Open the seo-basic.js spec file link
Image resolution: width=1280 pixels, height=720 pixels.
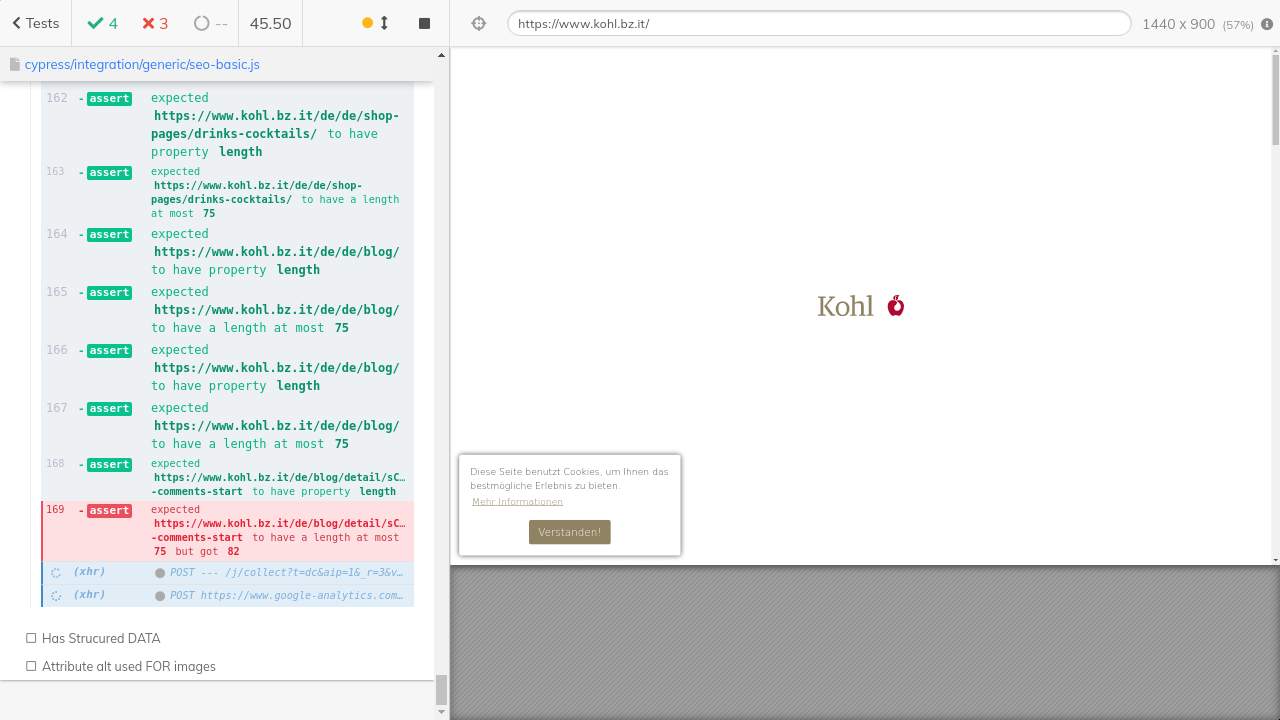141,64
